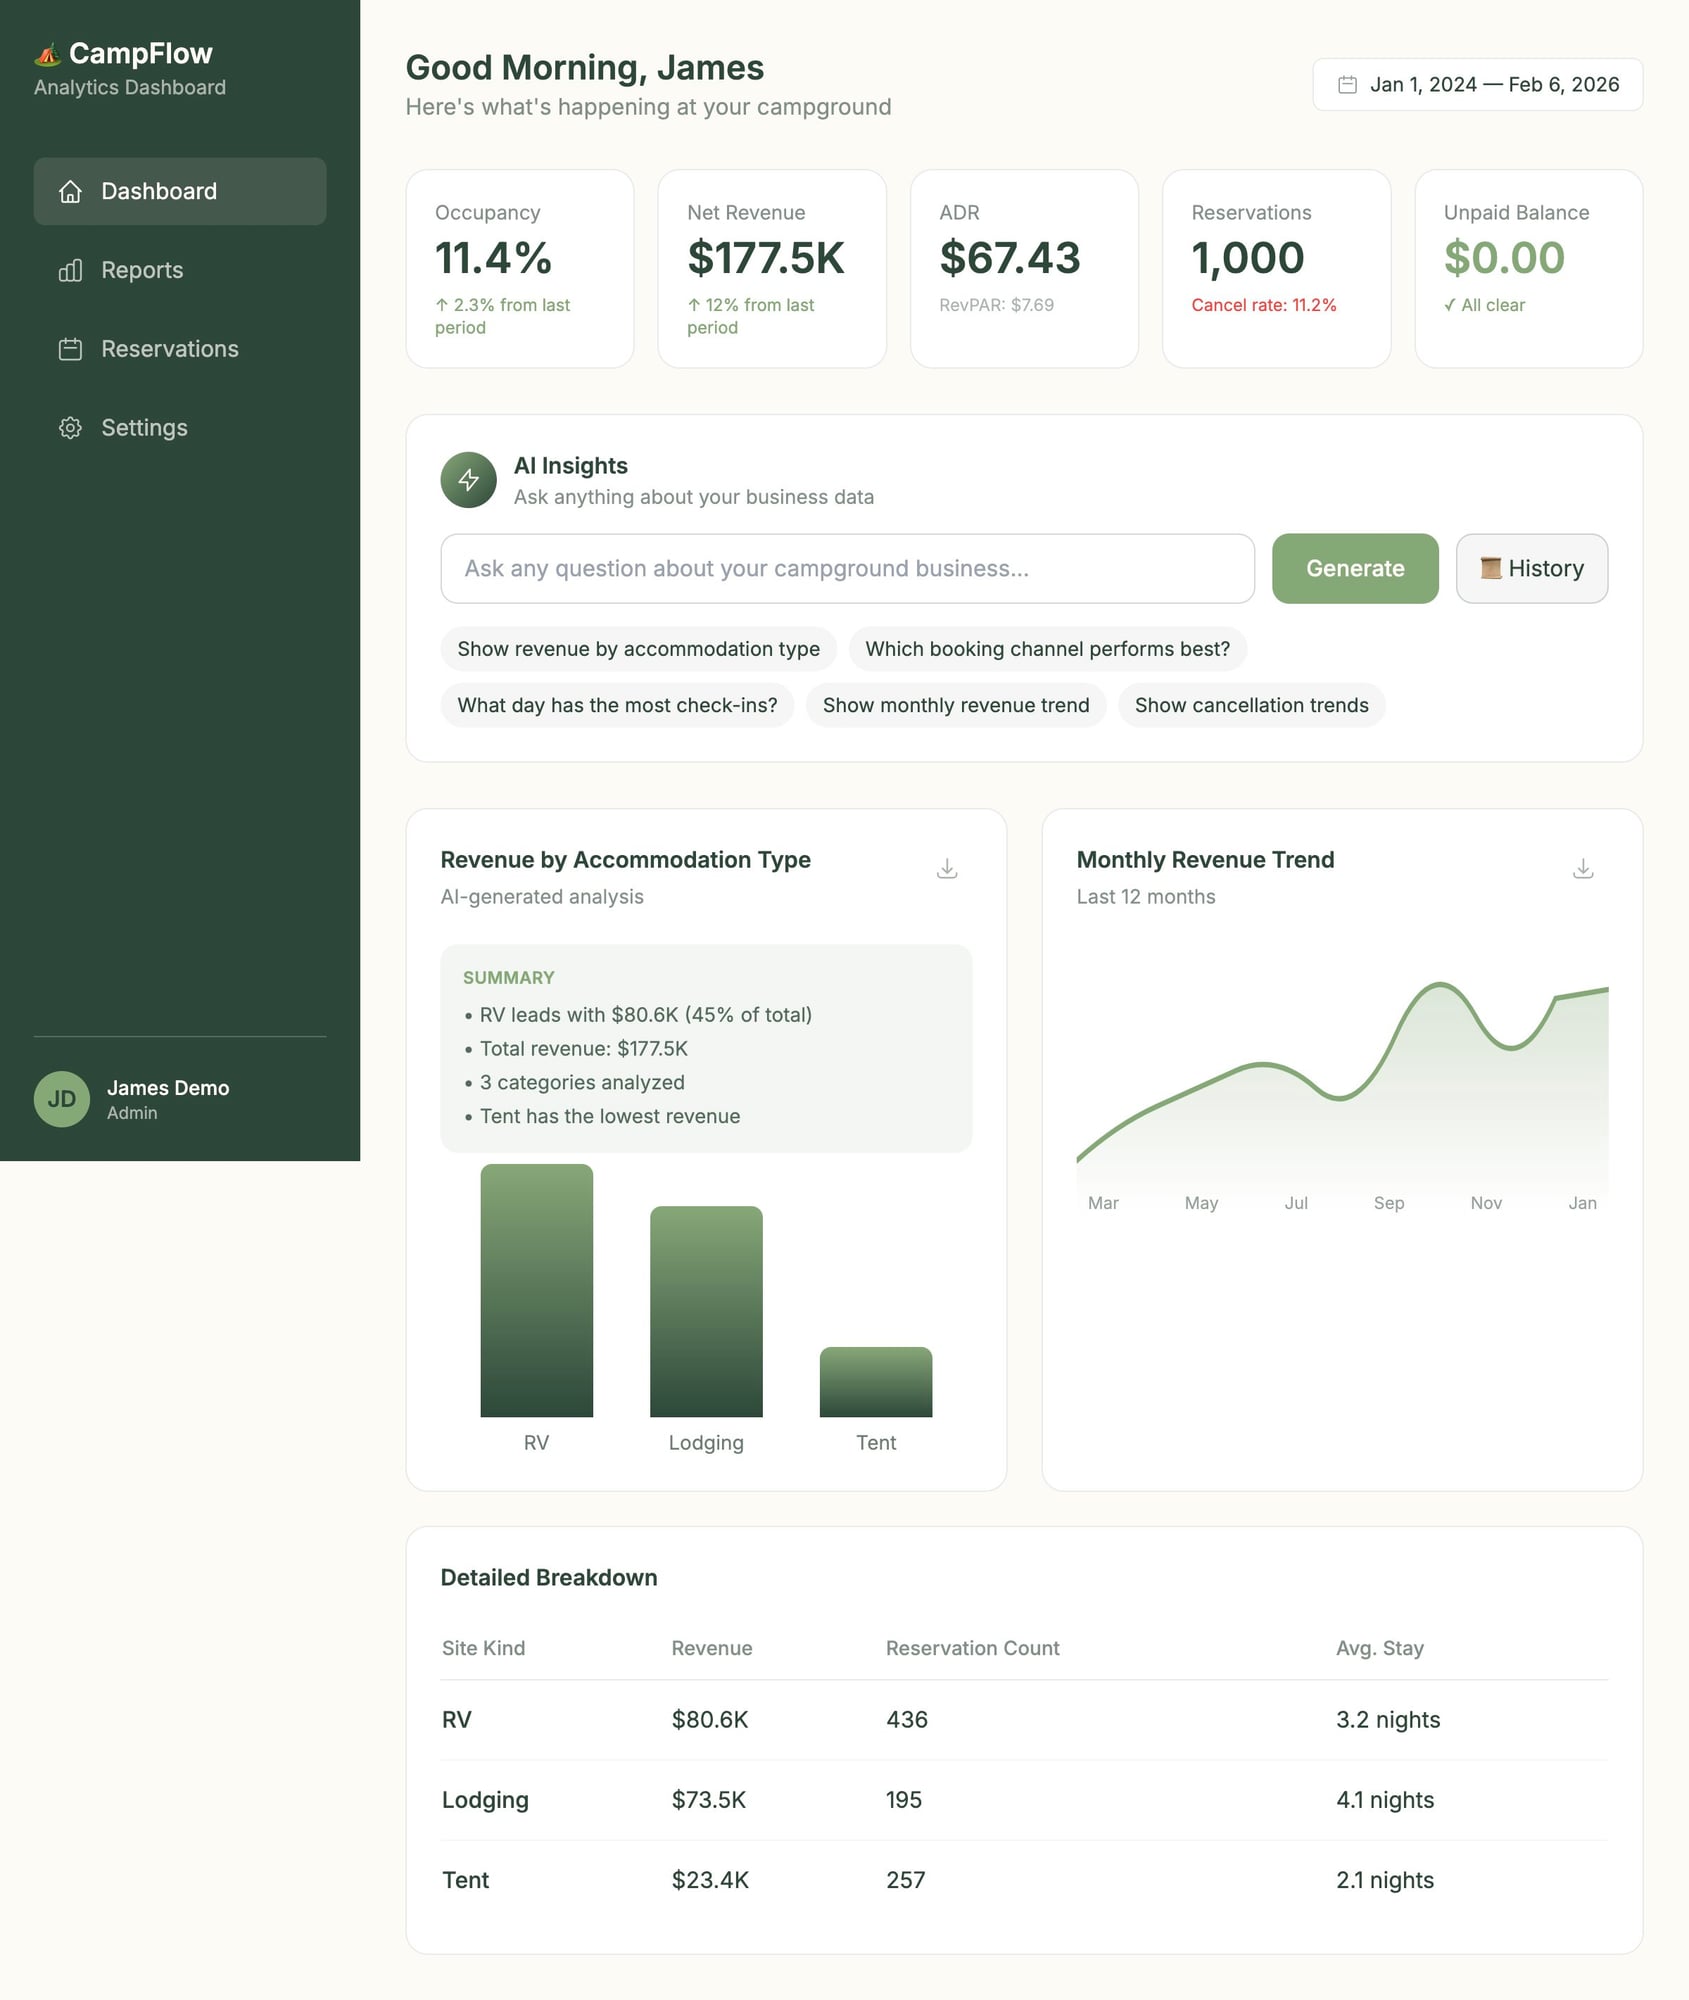Open the Dashboard menu item
Screen dimensions: 1689x2000
pos(180,191)
